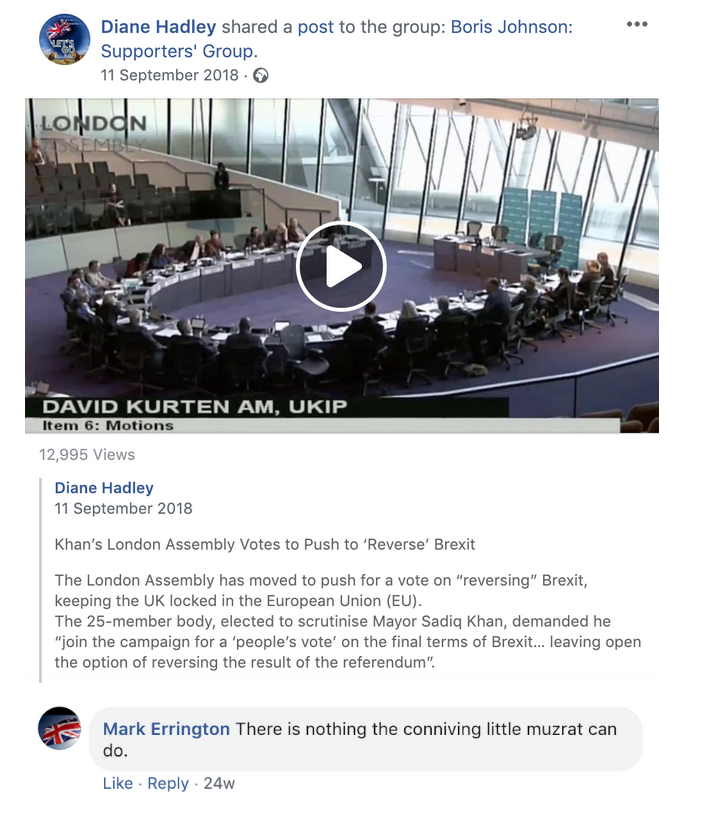The width and height of the screenshot is (709, 819).
Task: Open the three-dot post options menu
Action: pyautogui.click(x=637, y=25)
